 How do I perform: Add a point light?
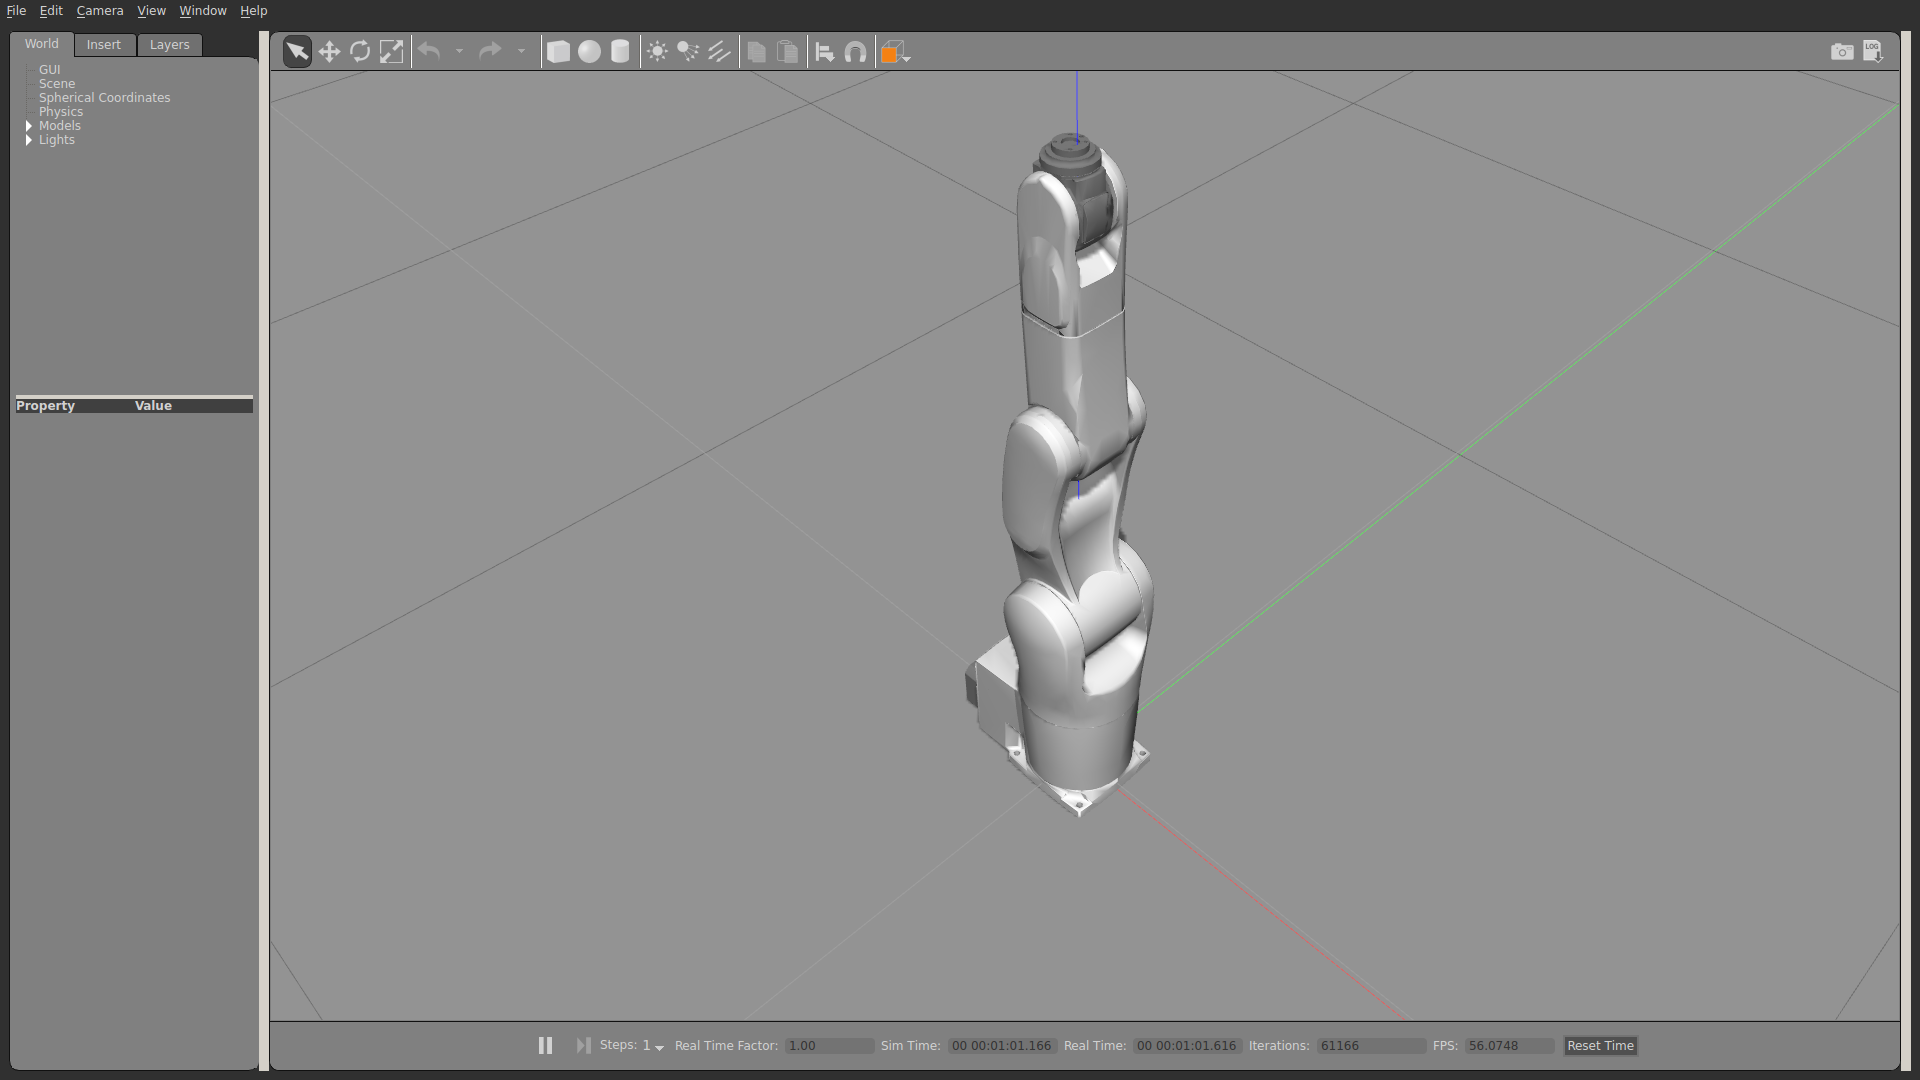tap(657, 52)
